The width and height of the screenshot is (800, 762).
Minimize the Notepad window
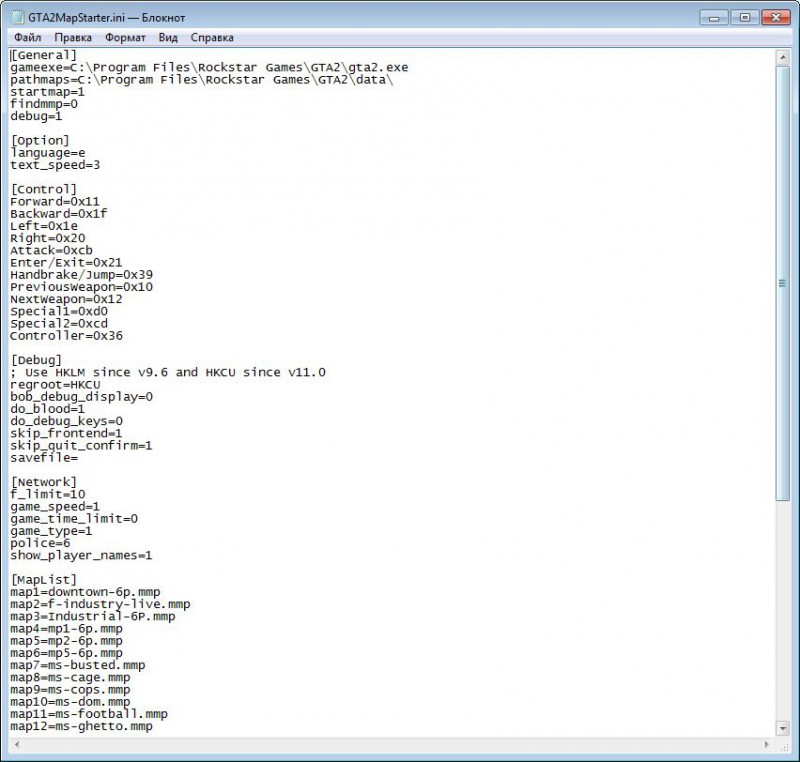712,17
